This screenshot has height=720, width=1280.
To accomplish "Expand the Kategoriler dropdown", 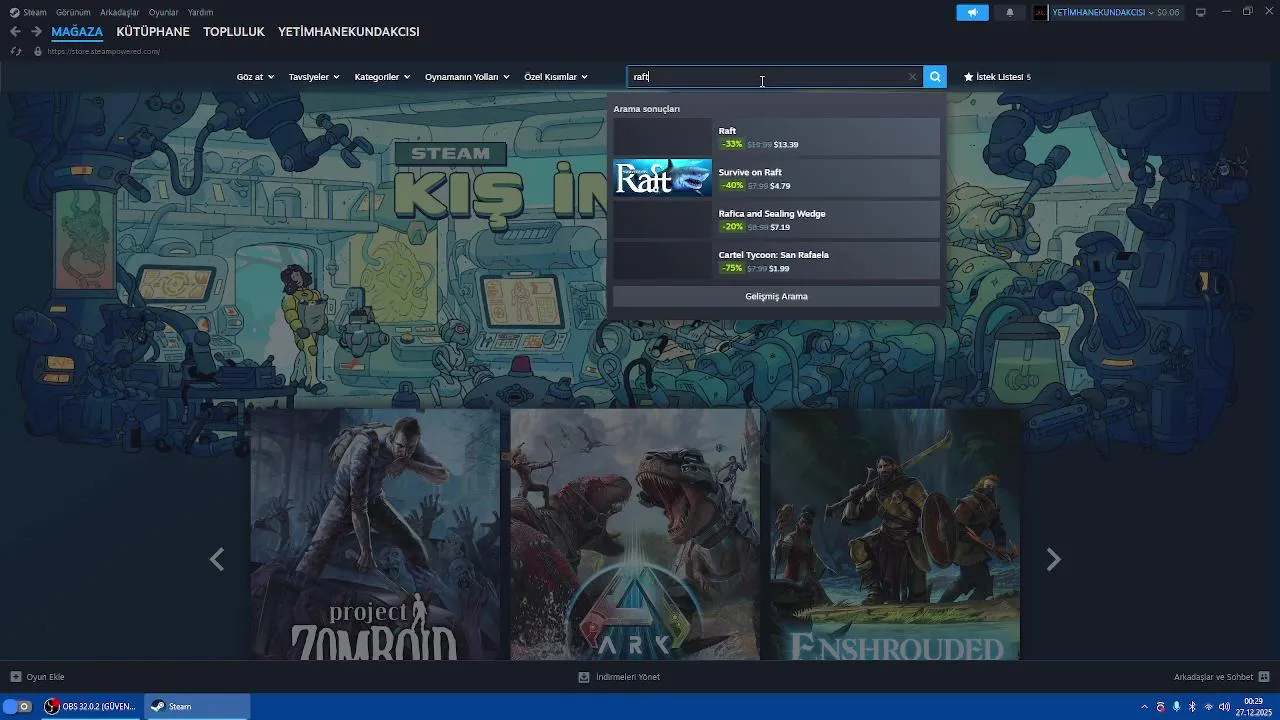I will 382,77.
